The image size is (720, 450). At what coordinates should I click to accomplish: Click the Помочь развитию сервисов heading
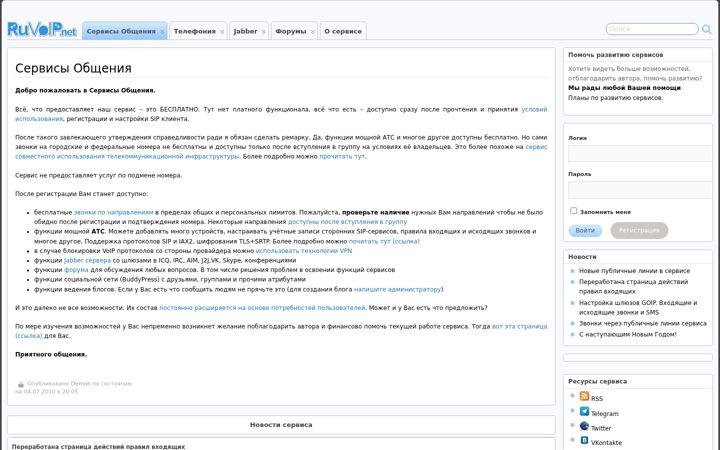pos(615,55)
